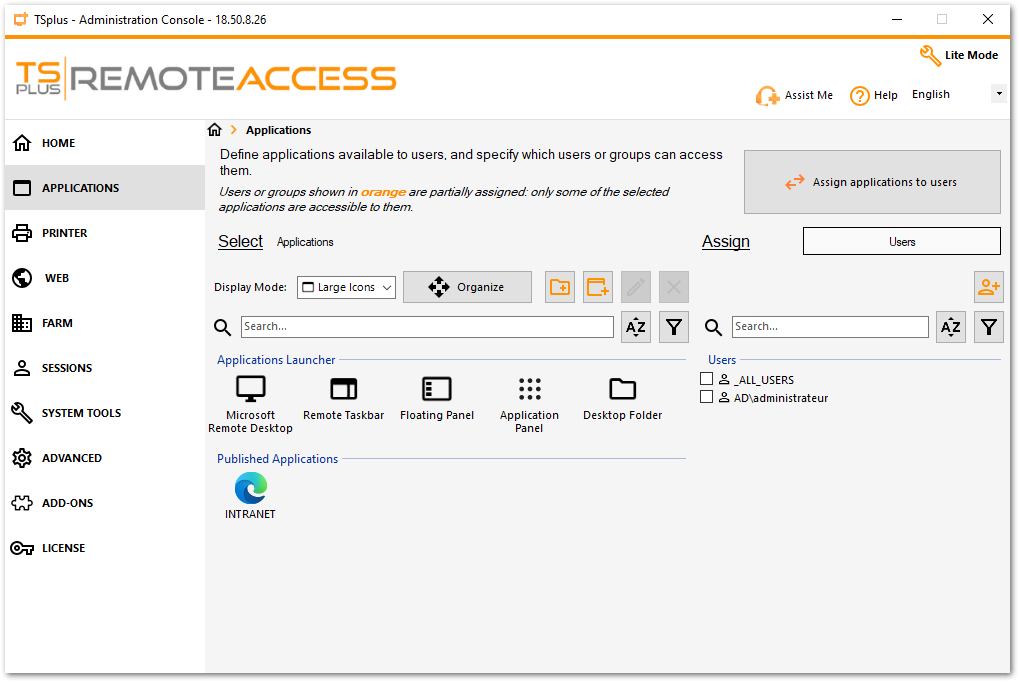Click the Application Panel icon
The height and width of the screenshot is (682, 1019).
pos(529,390)
